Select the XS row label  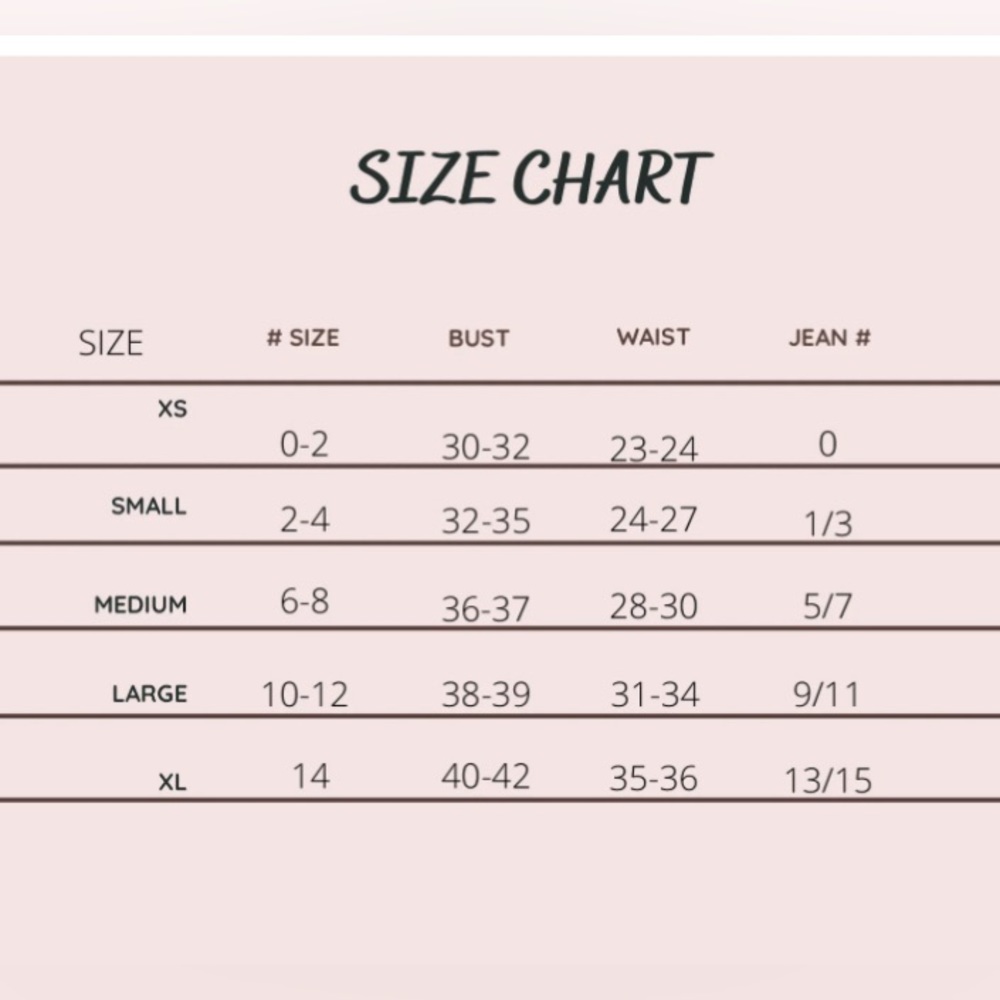(172, 409)
